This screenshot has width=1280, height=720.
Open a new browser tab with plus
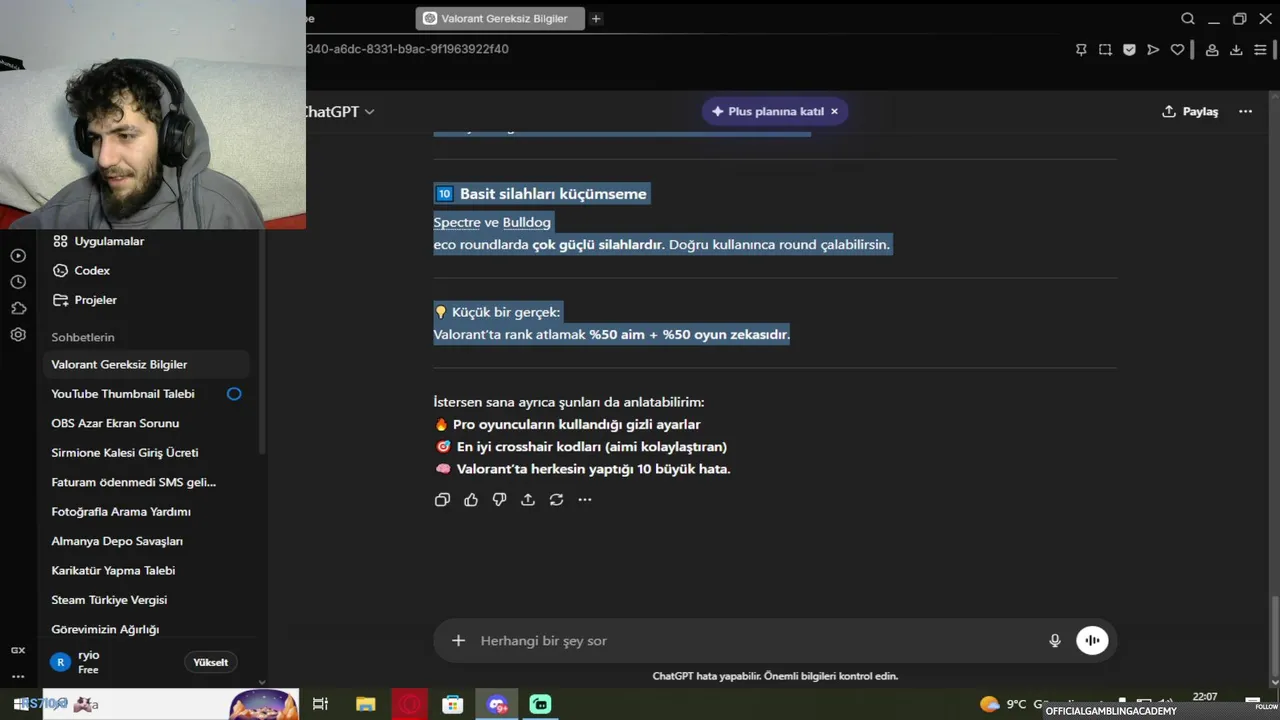pyautogui.click(x=596, y=18)
